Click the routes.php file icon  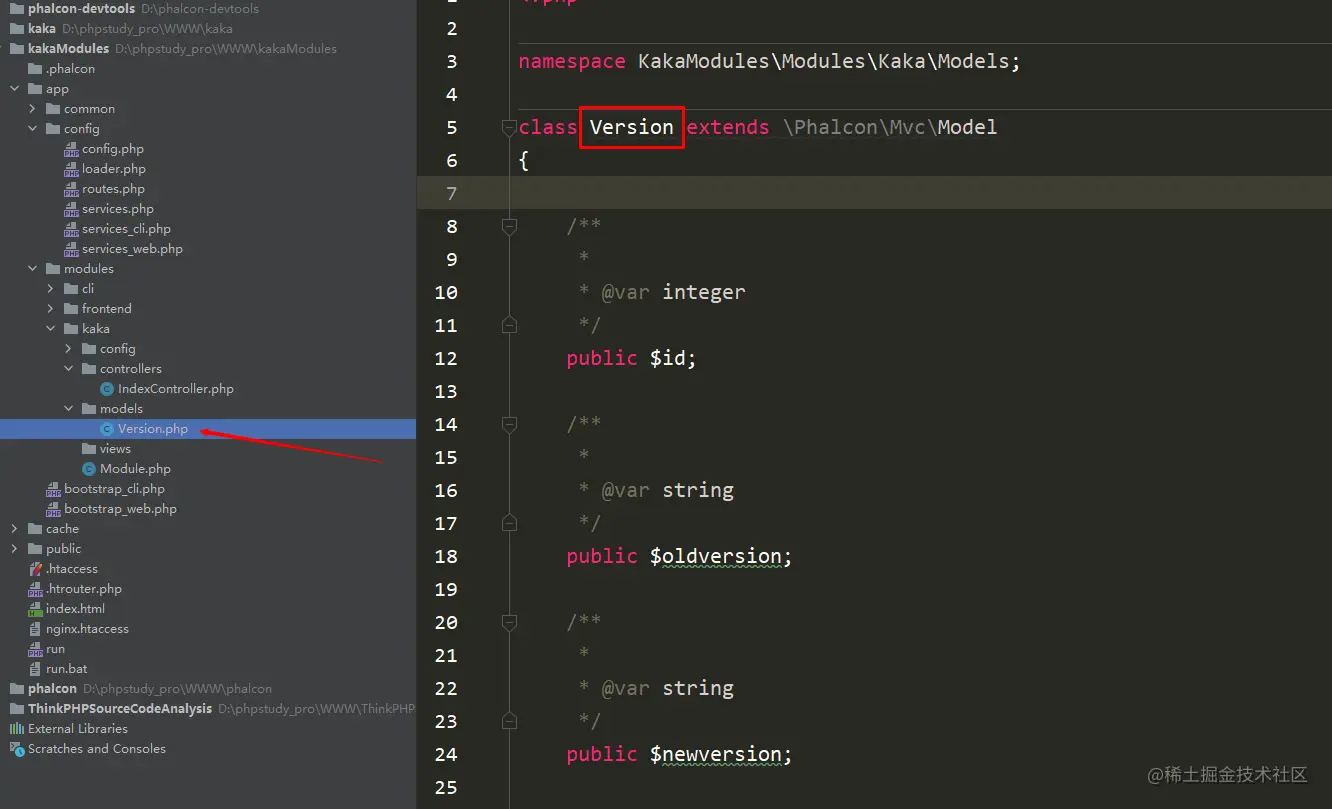(x=71, y=189)
